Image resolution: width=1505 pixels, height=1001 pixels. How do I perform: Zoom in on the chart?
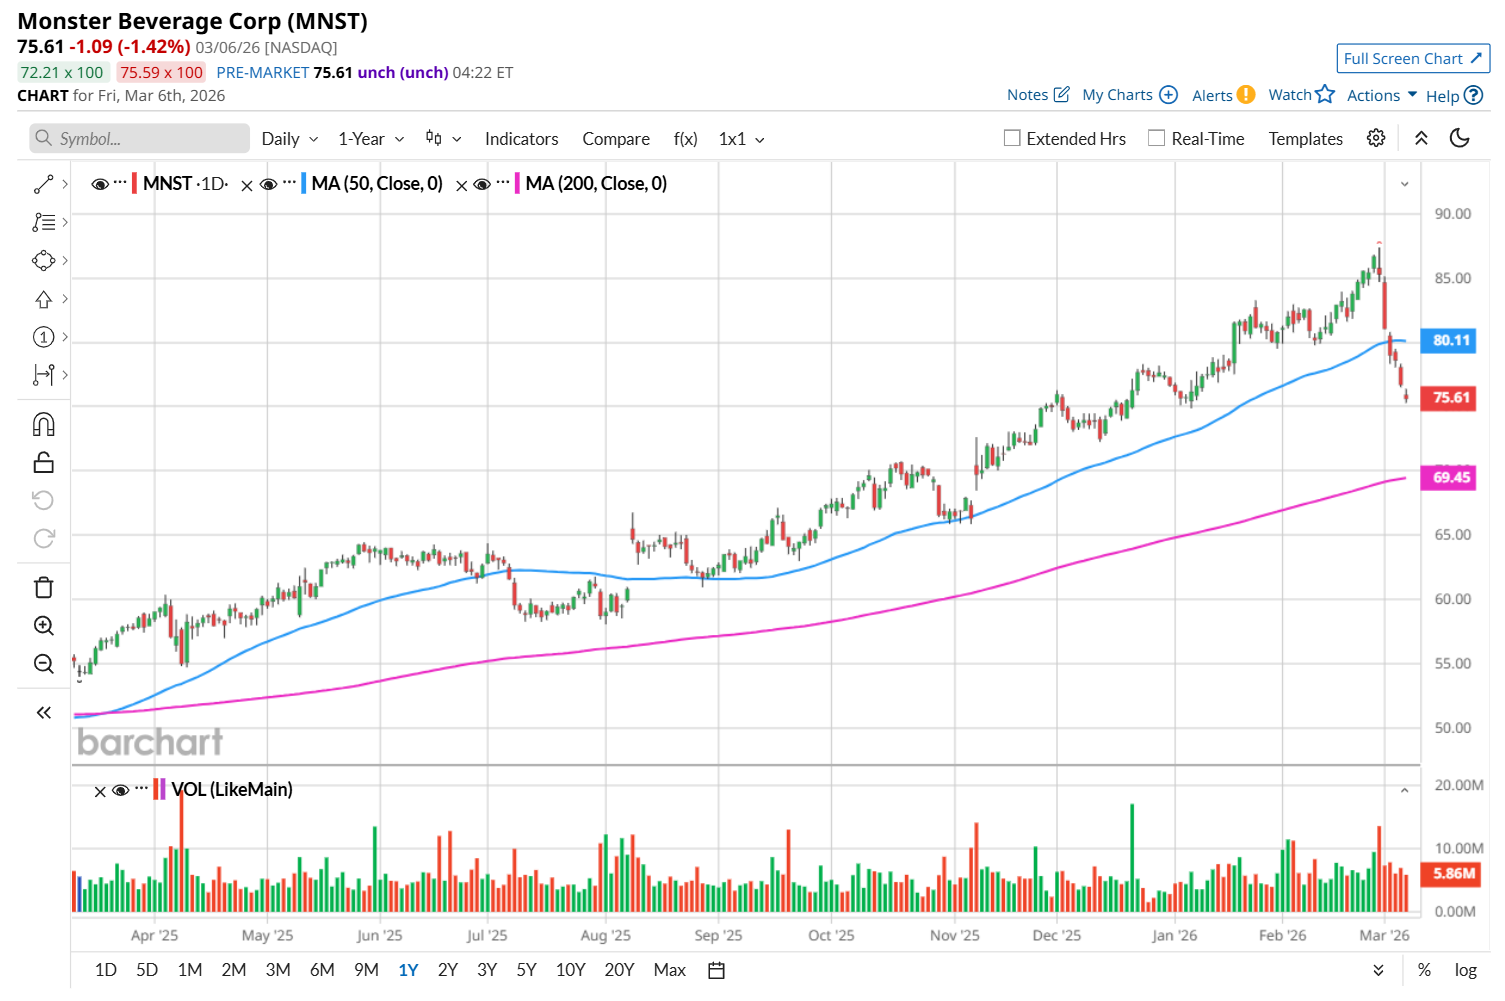point(43,626)
